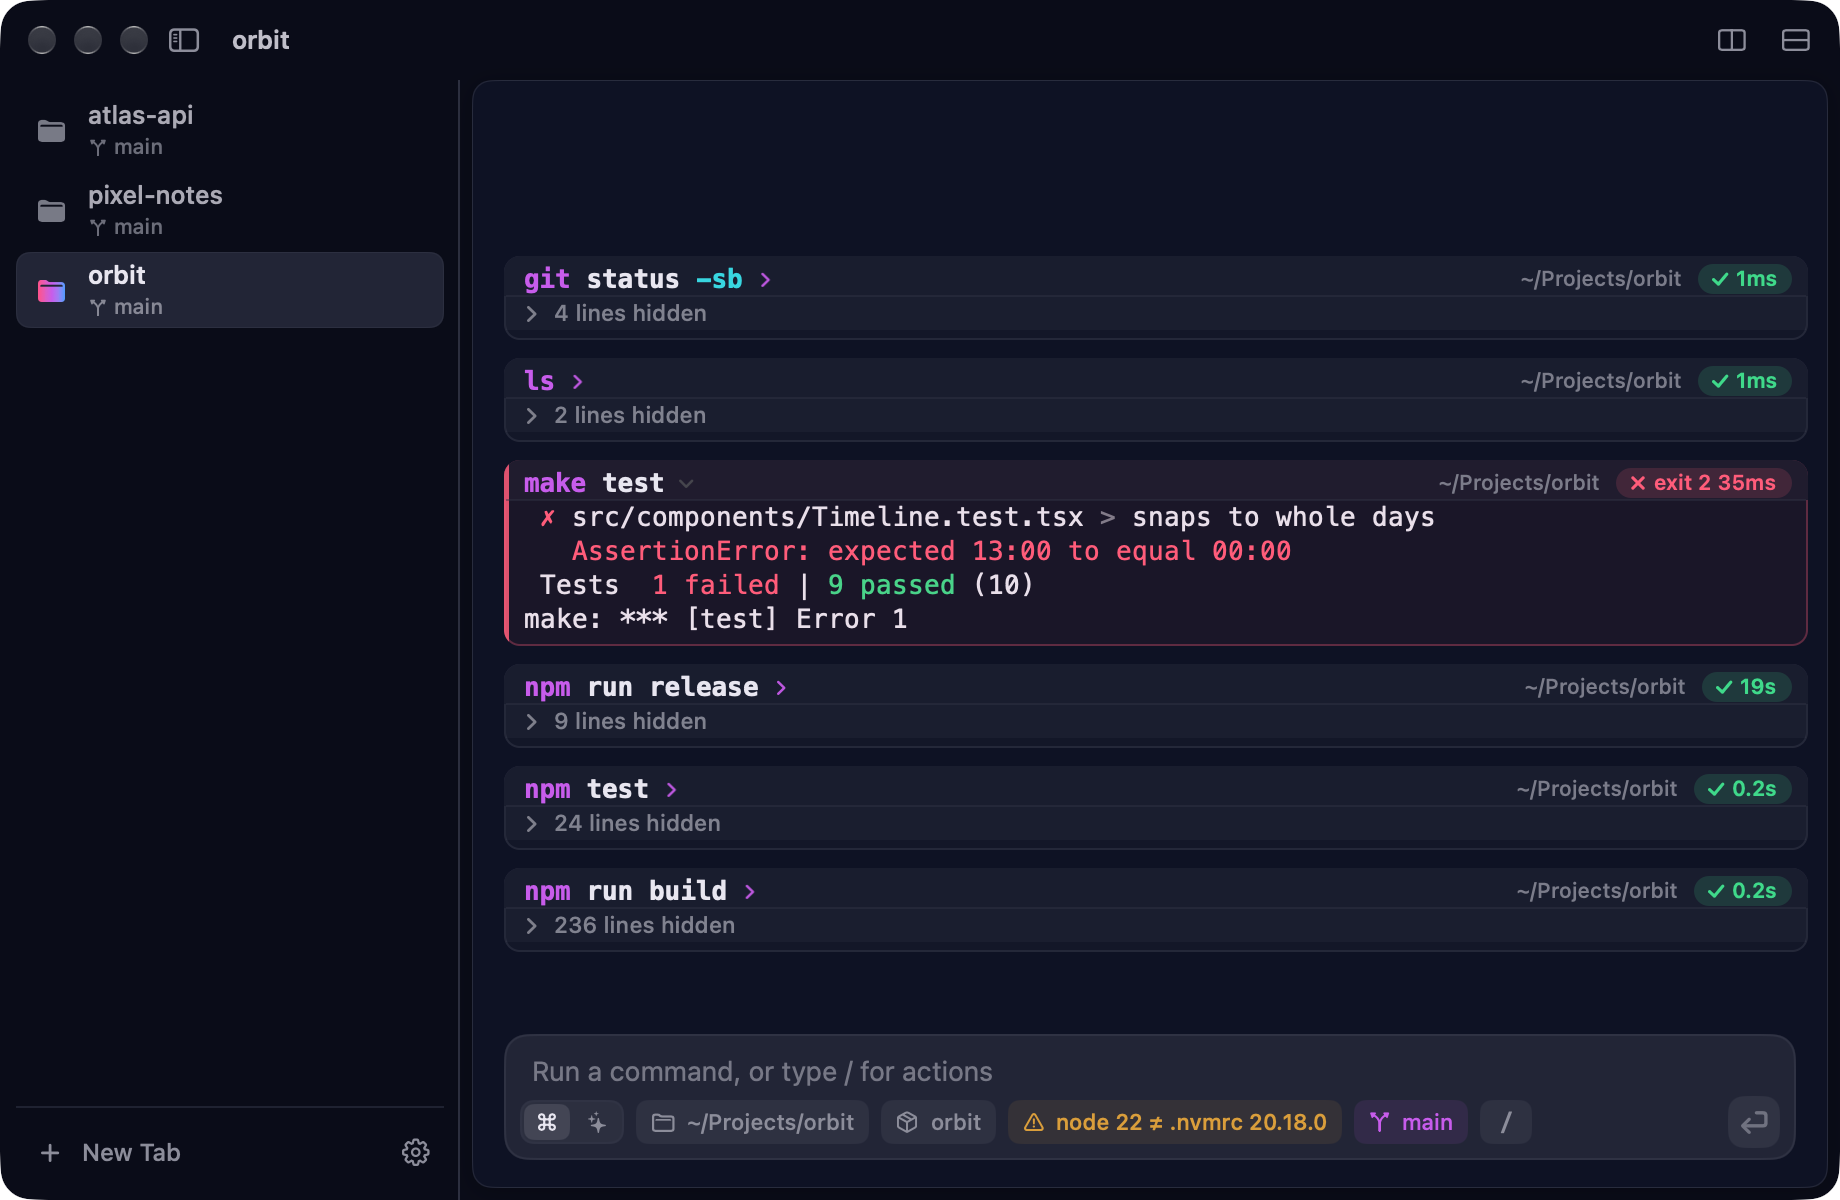1840x1200 pixels.
Task: Click the 19s success badge
Action: [1746, 687]
